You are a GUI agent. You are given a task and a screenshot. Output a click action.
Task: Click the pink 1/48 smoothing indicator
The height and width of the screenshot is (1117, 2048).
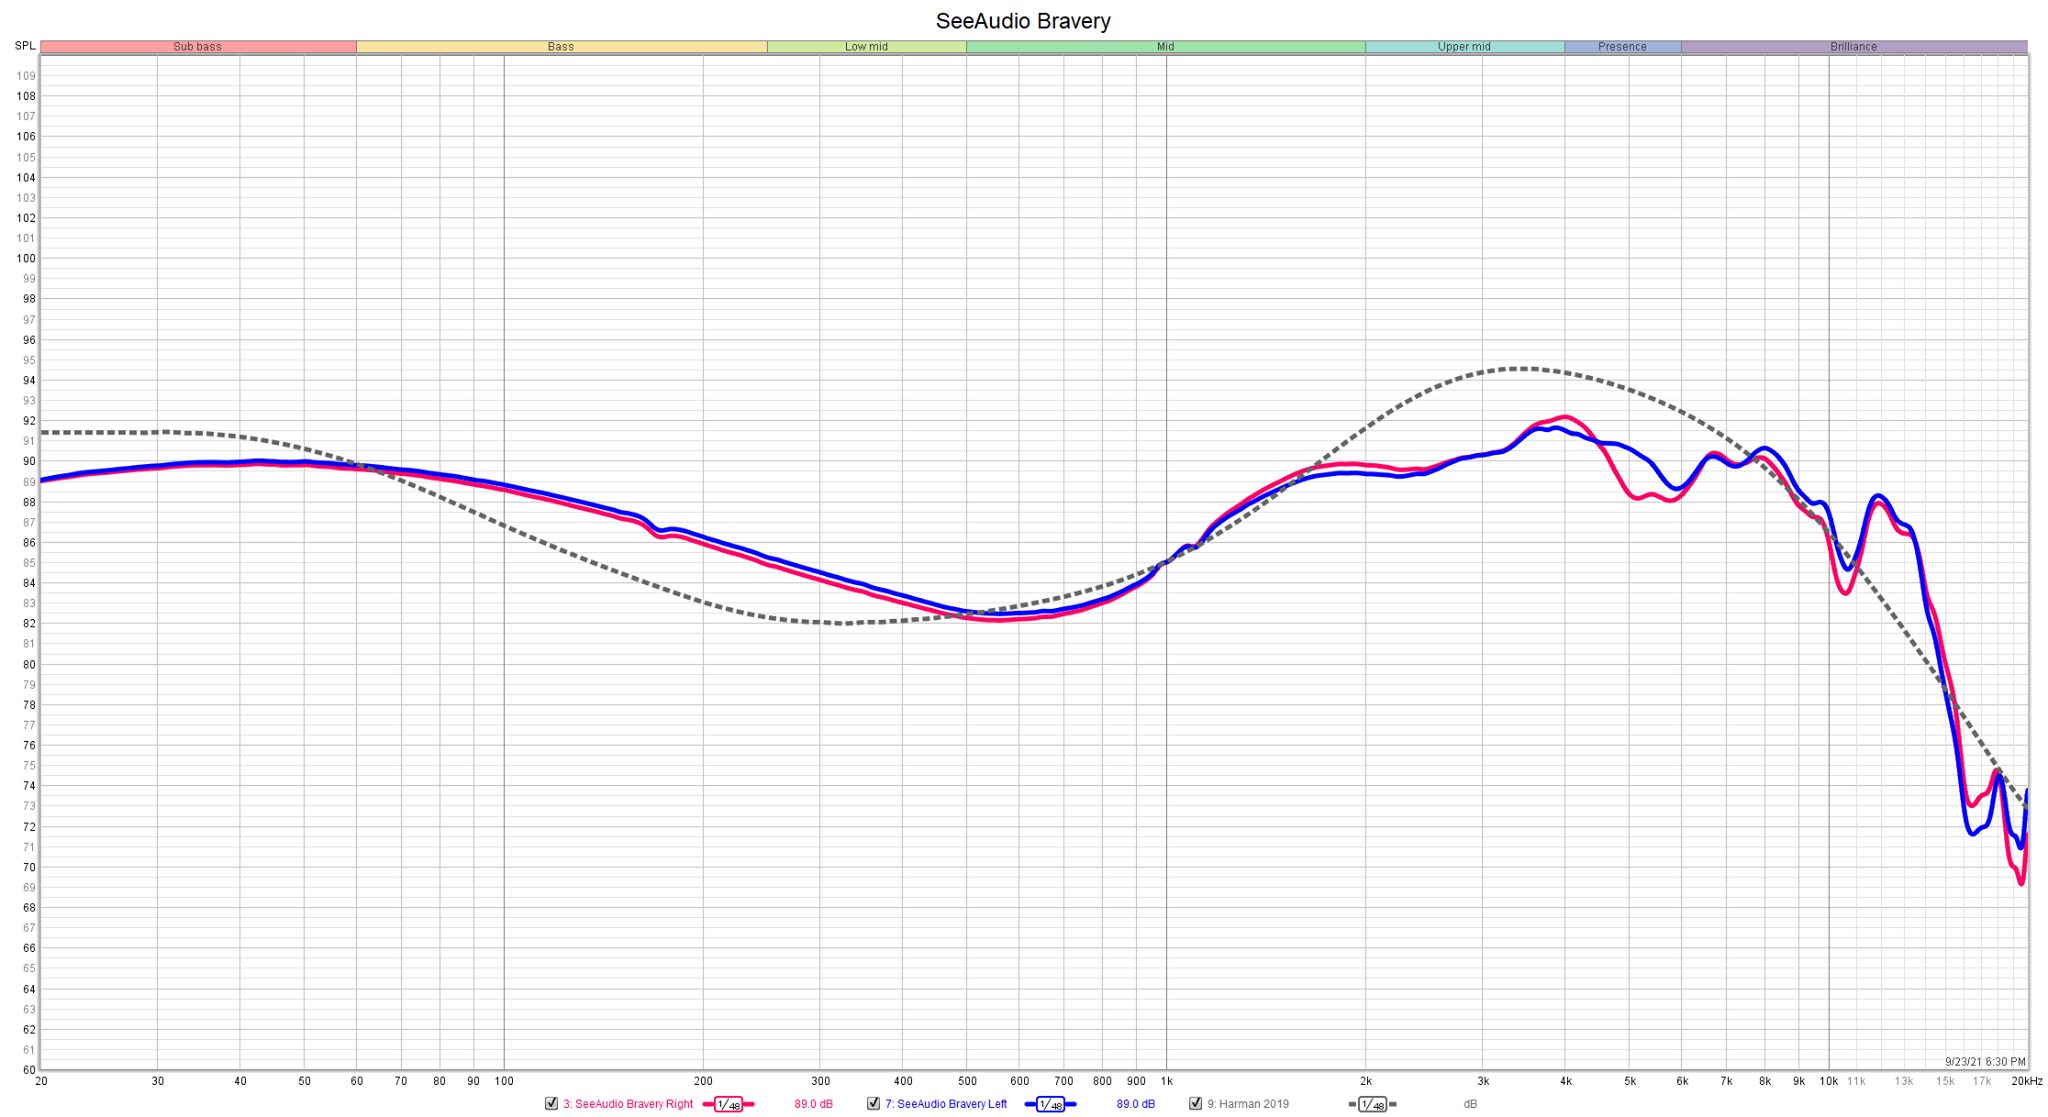tap(728, 1104)
